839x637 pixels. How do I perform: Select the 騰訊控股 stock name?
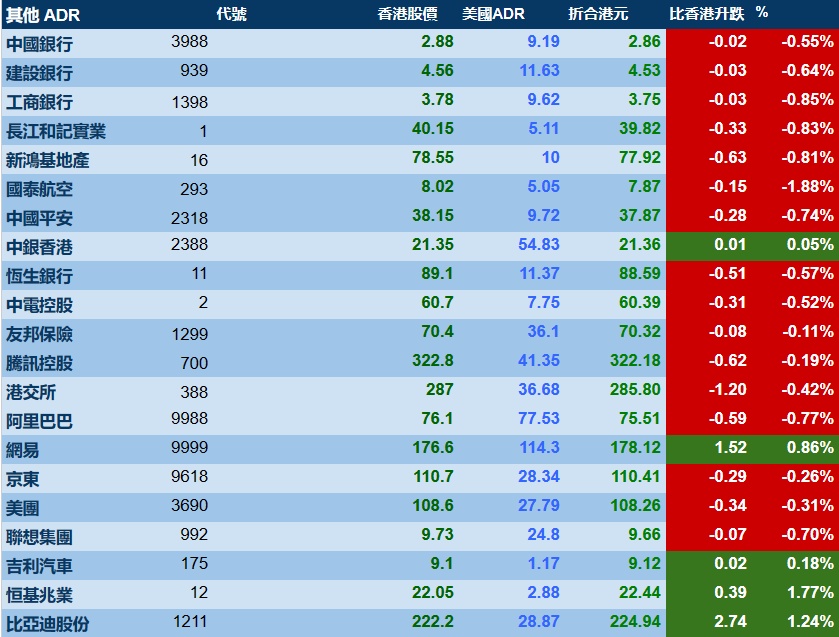pyautogui.click(x=39, y=363)
